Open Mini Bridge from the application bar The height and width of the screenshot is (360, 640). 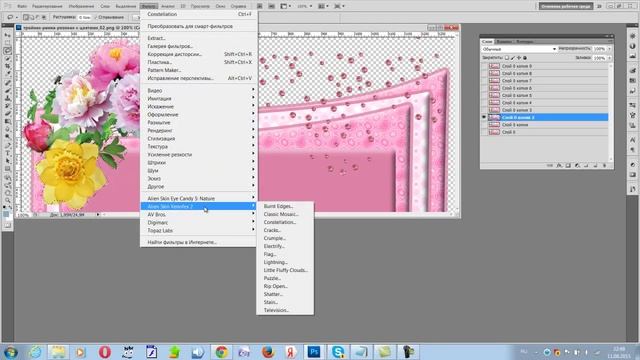[271, 6]
